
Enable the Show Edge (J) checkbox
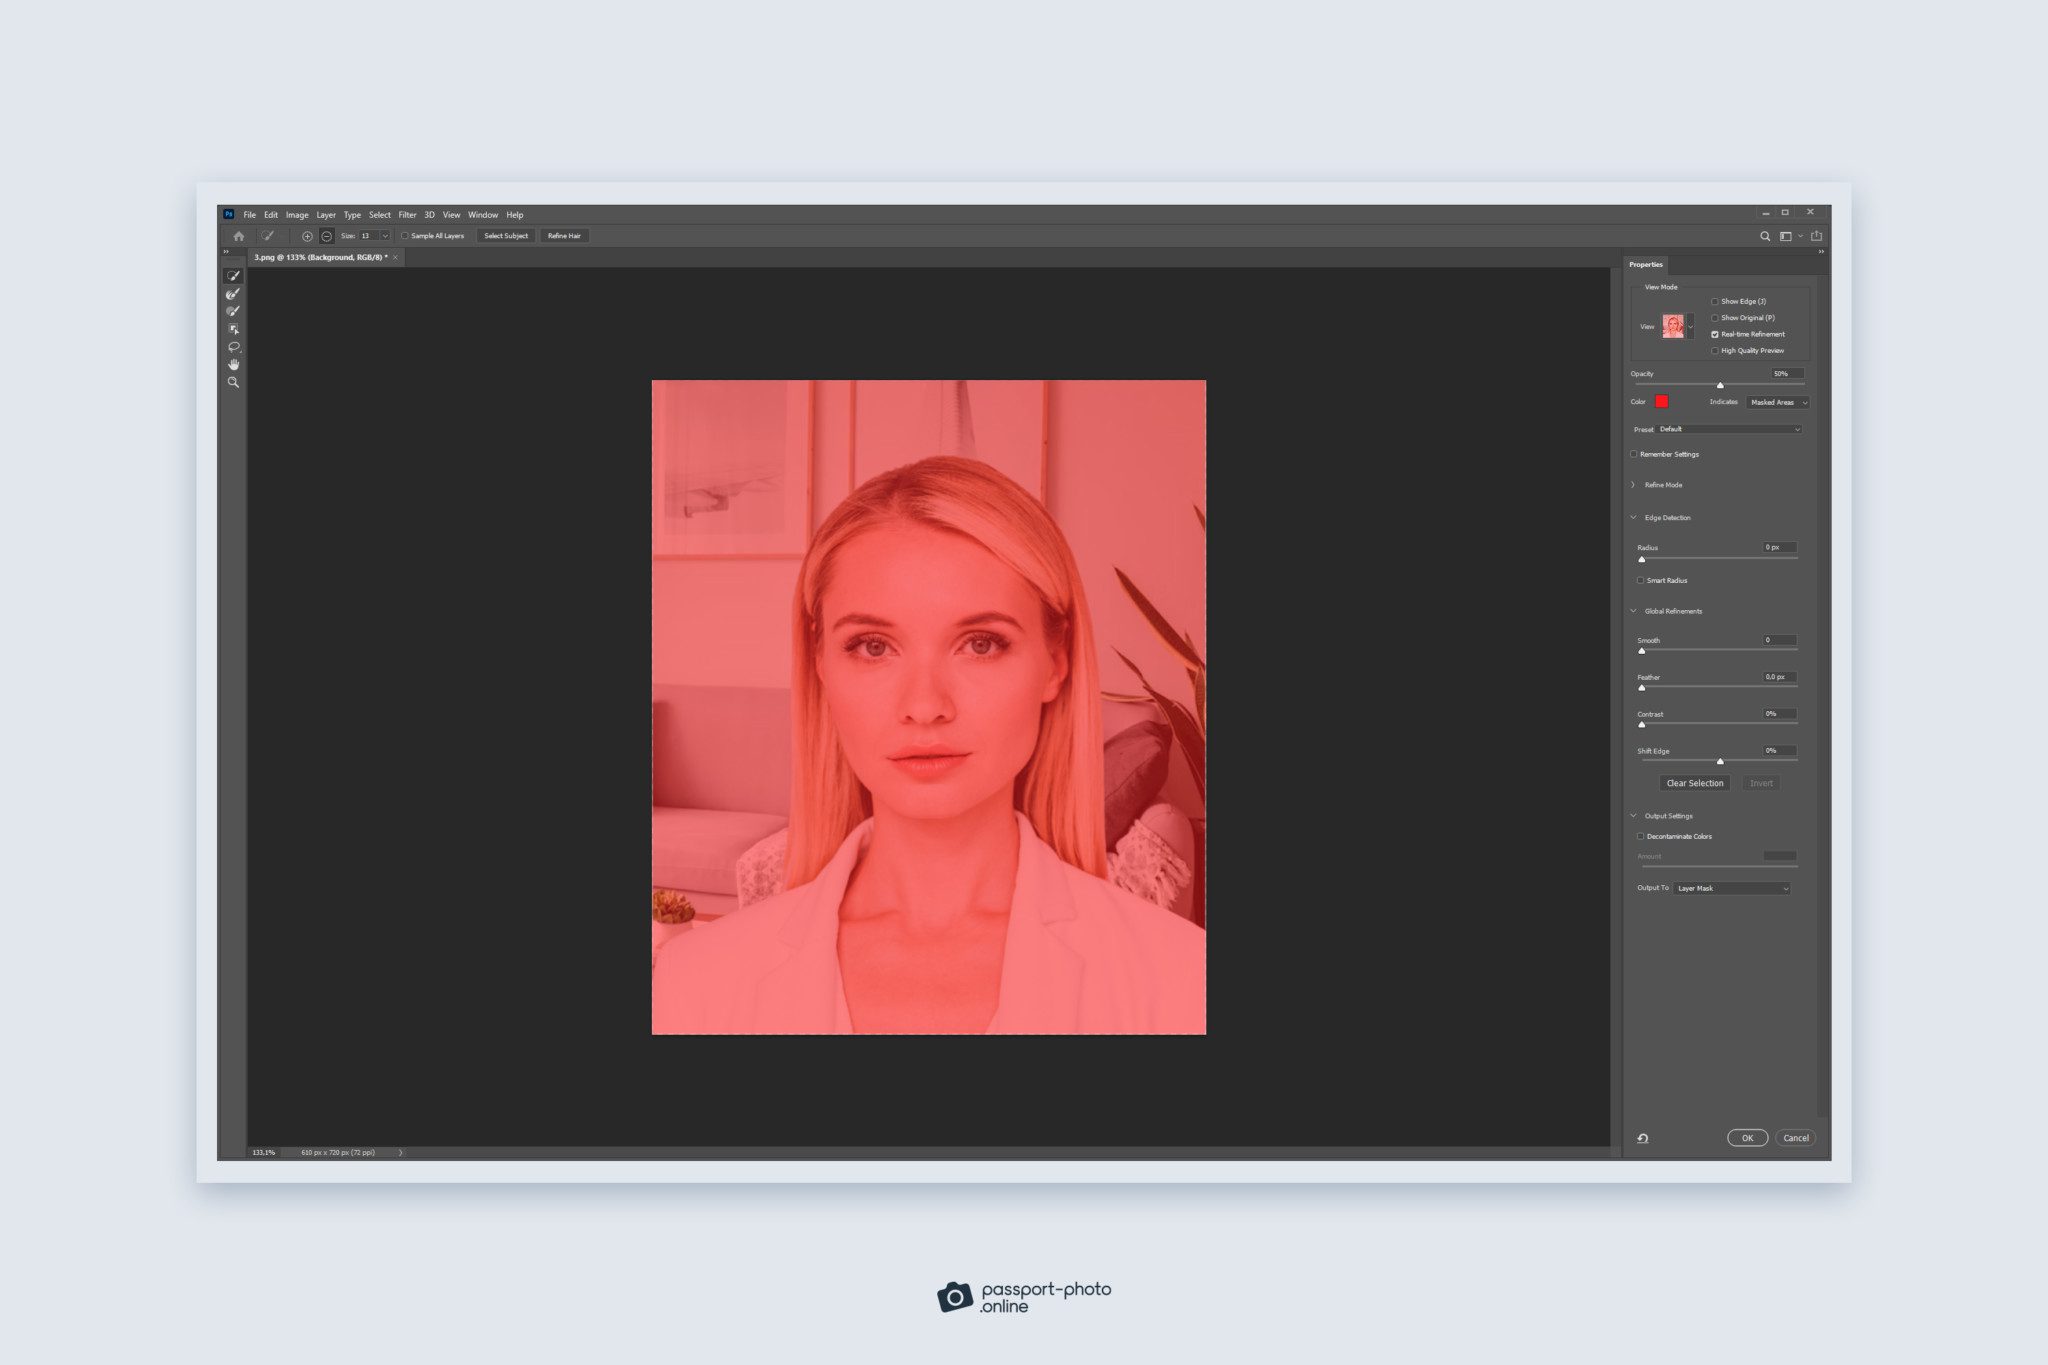[x=1716, y=301]
